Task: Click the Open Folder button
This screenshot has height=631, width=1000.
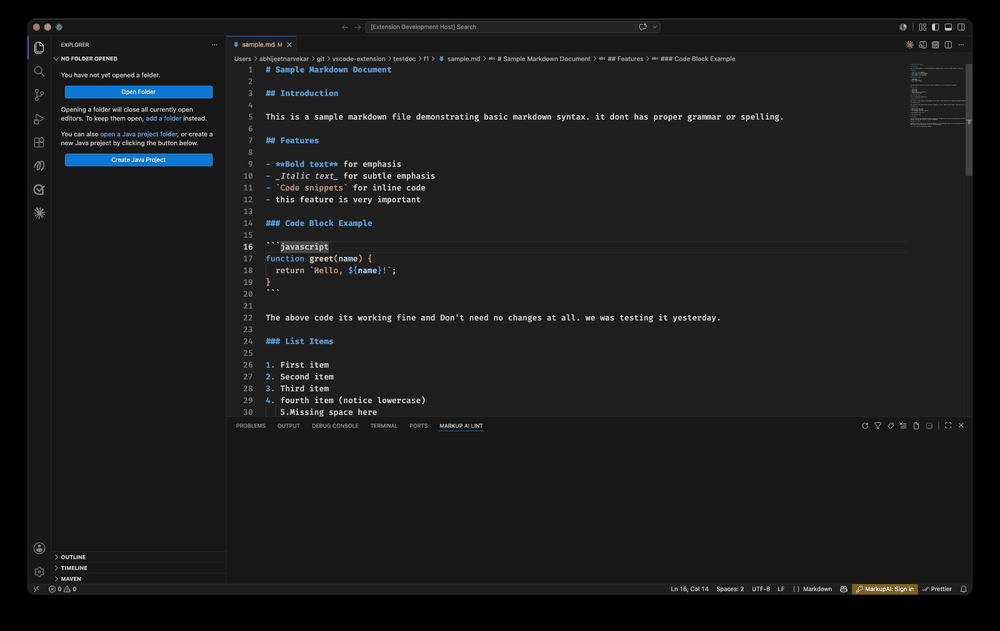Action: pyautogui.click(x=138, y=92)
